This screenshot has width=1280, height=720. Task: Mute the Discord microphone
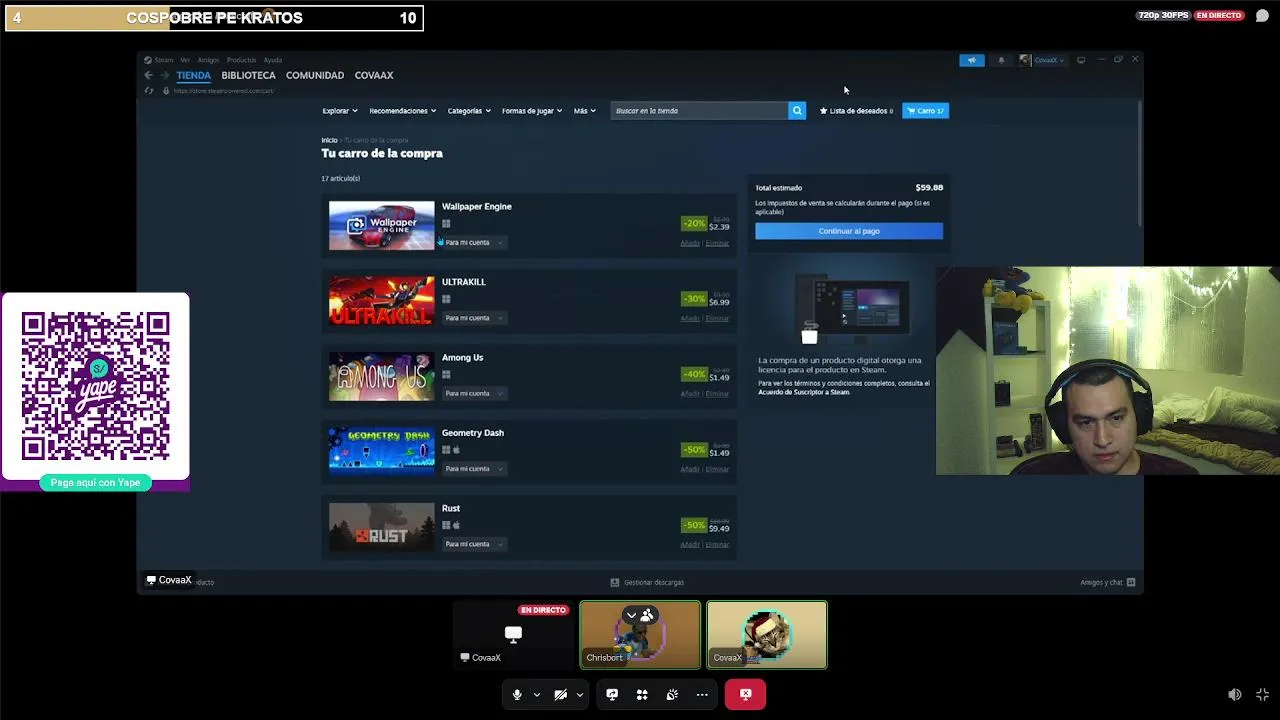point(517,695)
